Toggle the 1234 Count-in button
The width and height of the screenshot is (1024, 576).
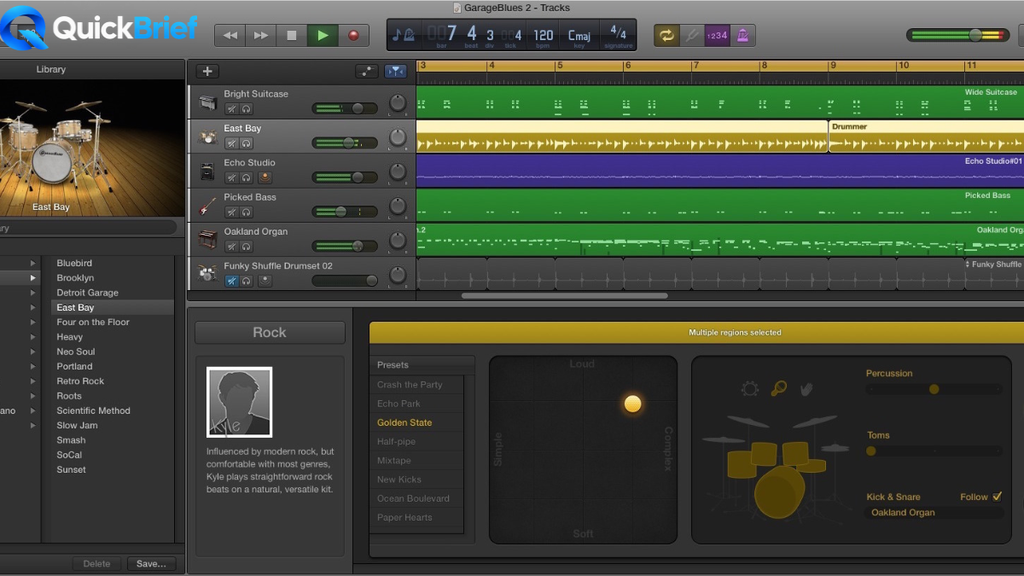[x=716, y=35]
